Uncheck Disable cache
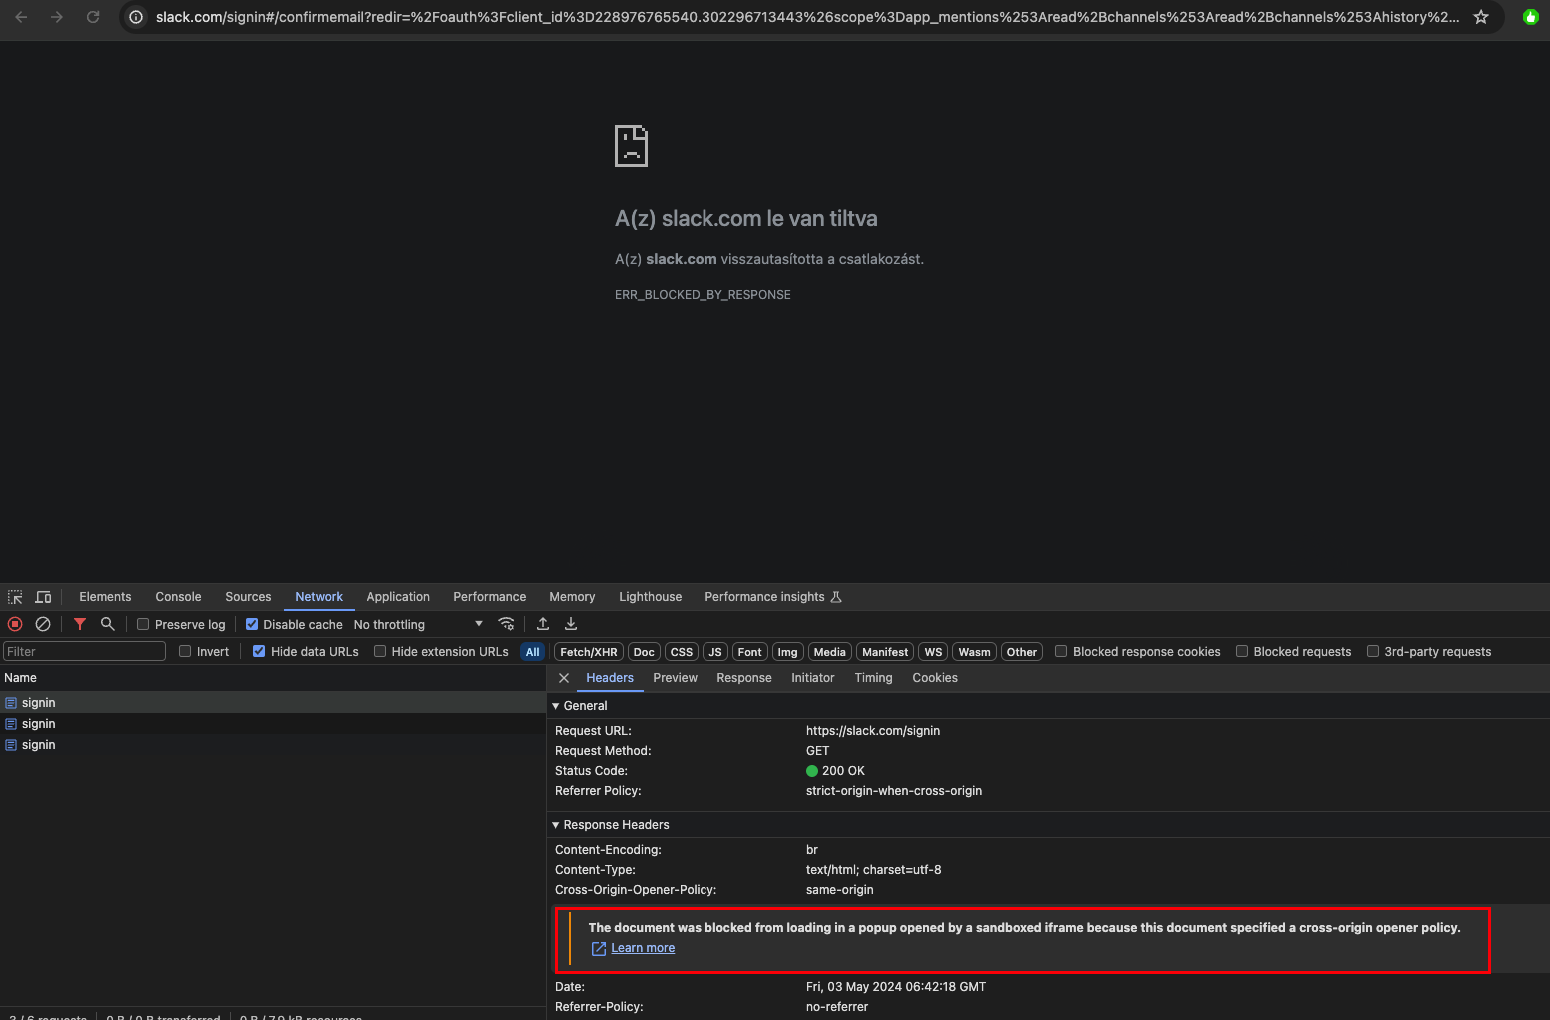 tap(252, 624)
